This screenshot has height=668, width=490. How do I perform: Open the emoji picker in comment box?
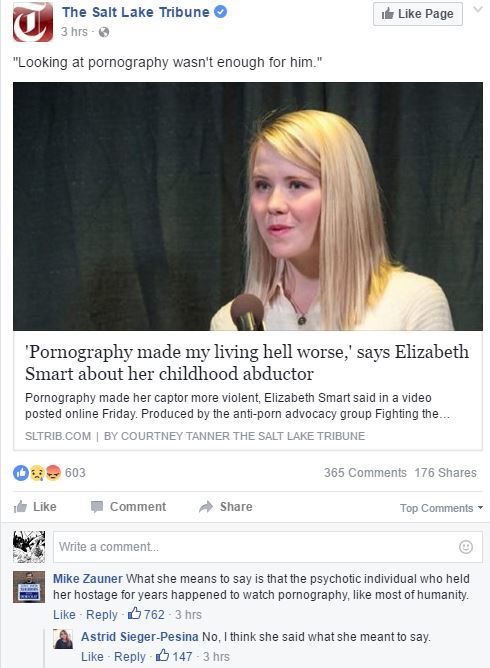point(466,547)
